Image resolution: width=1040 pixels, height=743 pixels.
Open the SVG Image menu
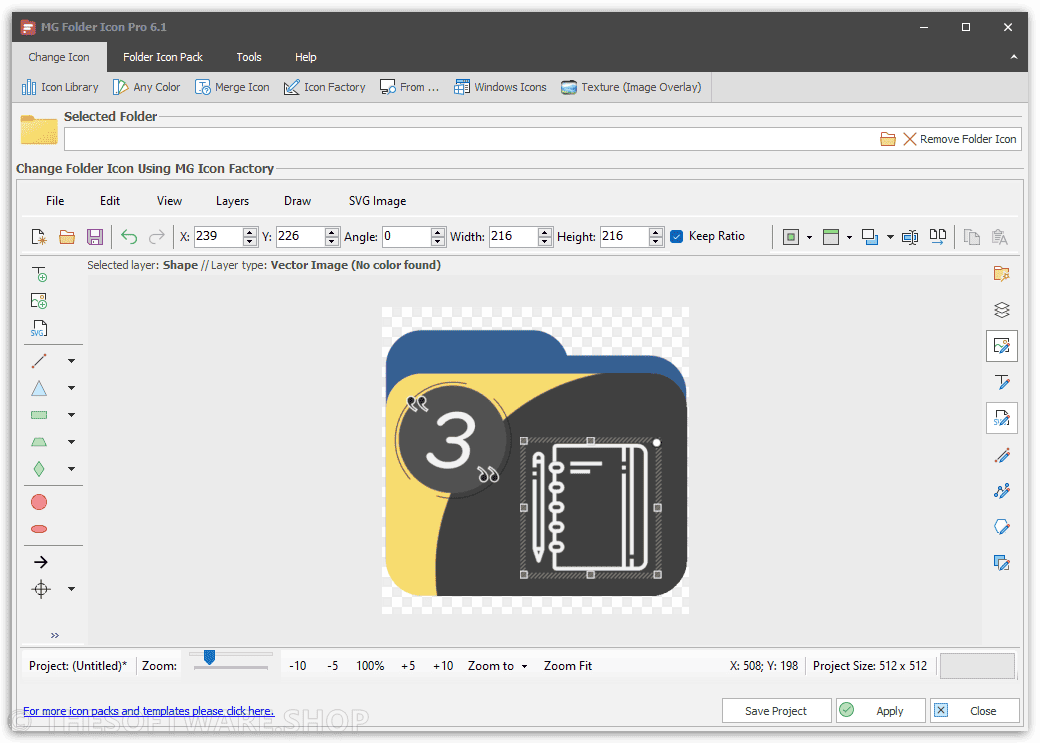coord(377,201)
